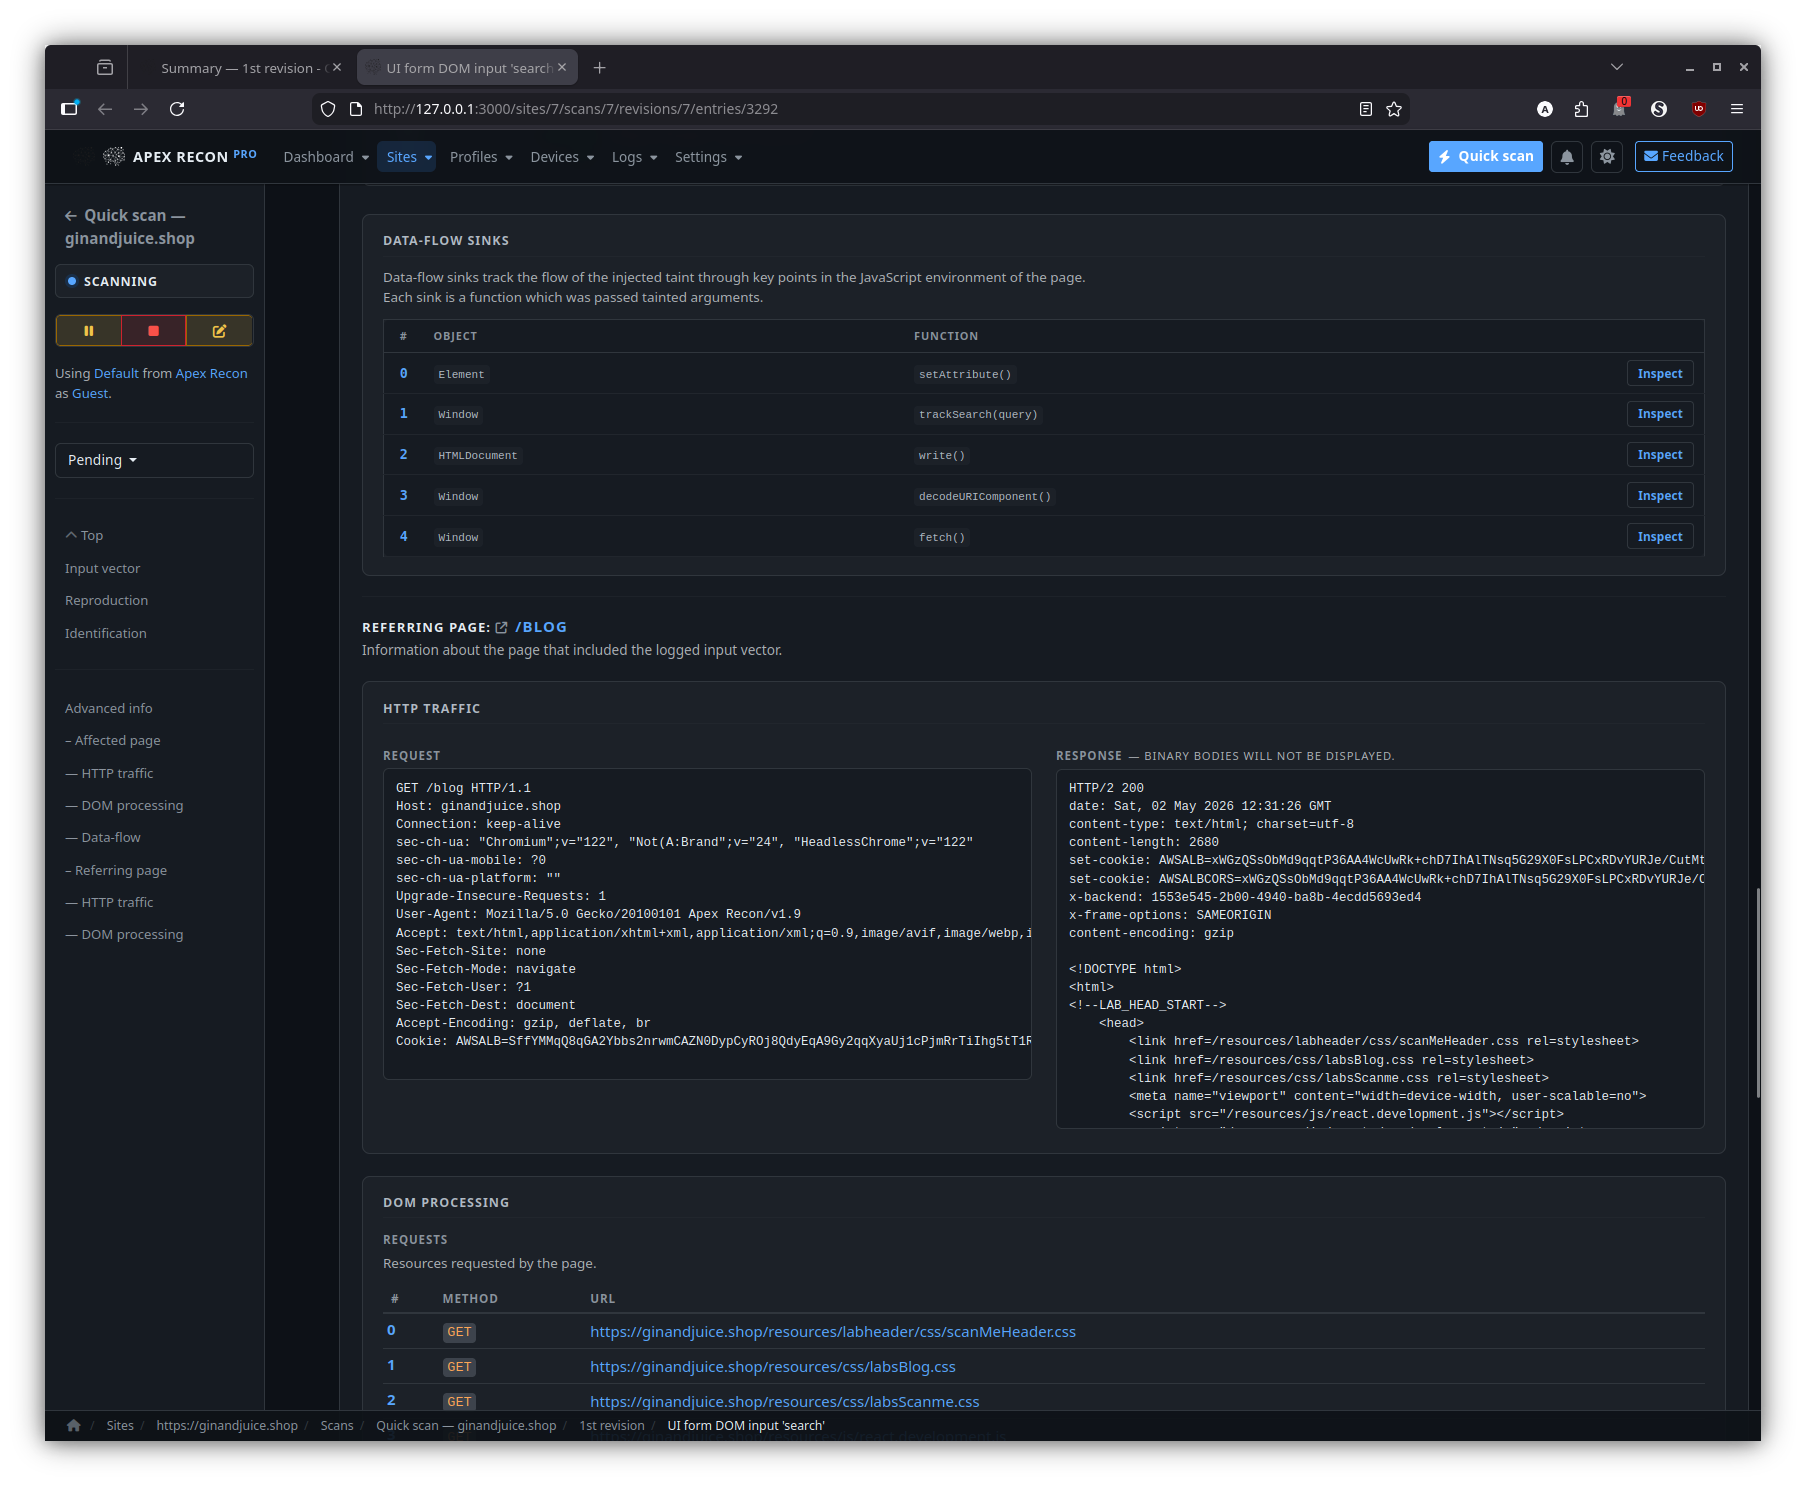Jump to Top in sidebar
Image resolution: width=1806 pixels, height=1486 pixels.
pyautogui.click(x=85, y=536)
